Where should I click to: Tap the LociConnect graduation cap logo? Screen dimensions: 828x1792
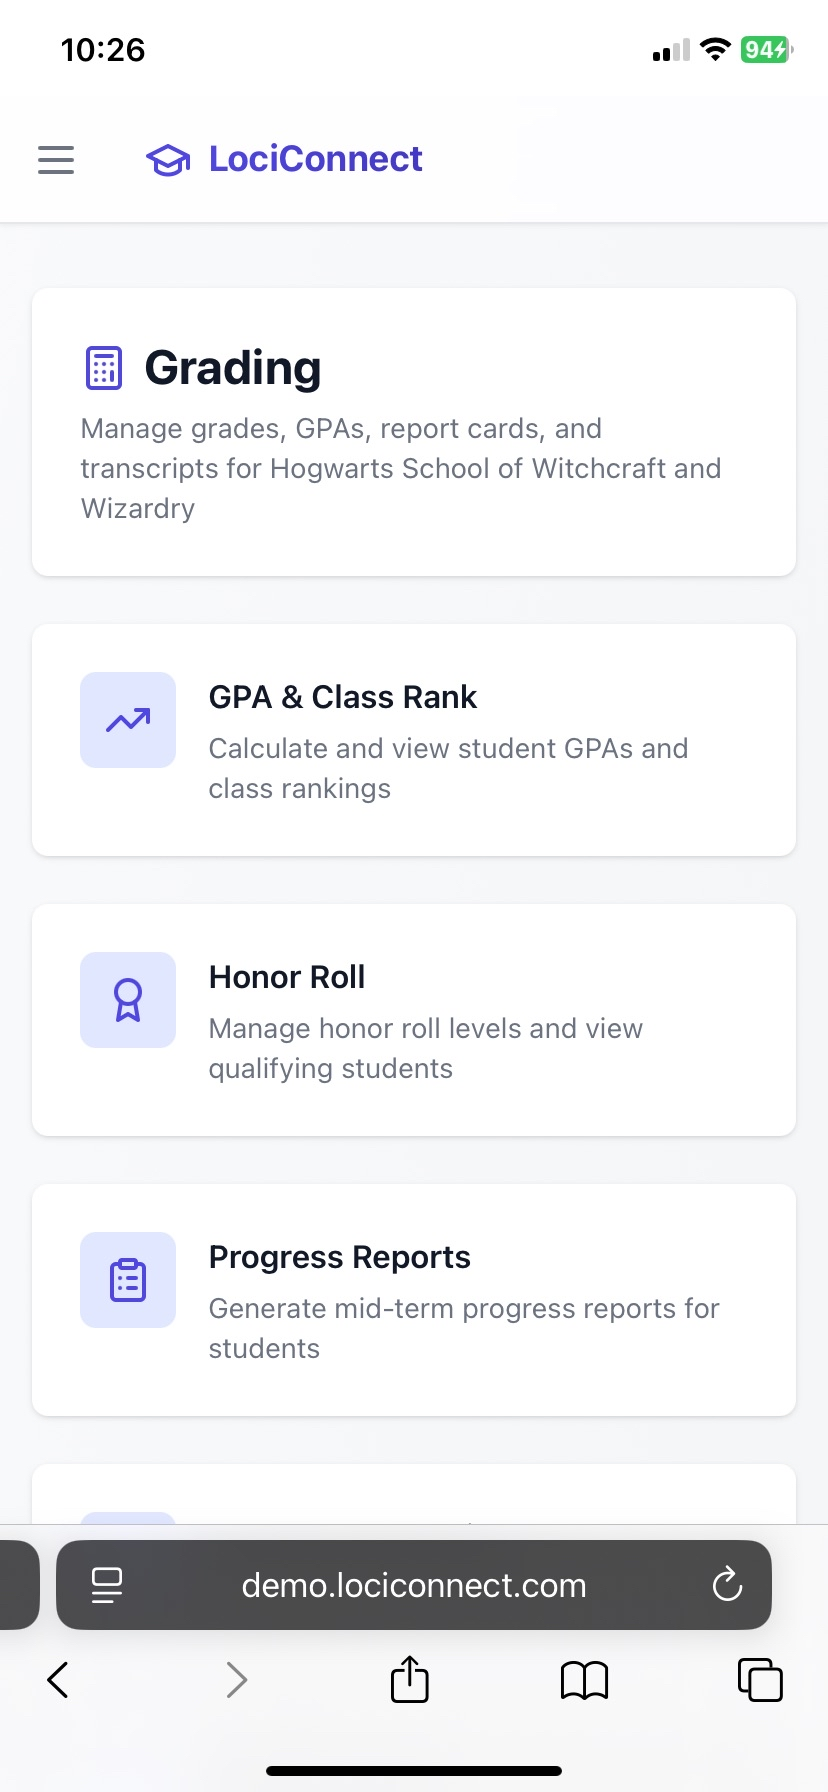pos(168,160)
